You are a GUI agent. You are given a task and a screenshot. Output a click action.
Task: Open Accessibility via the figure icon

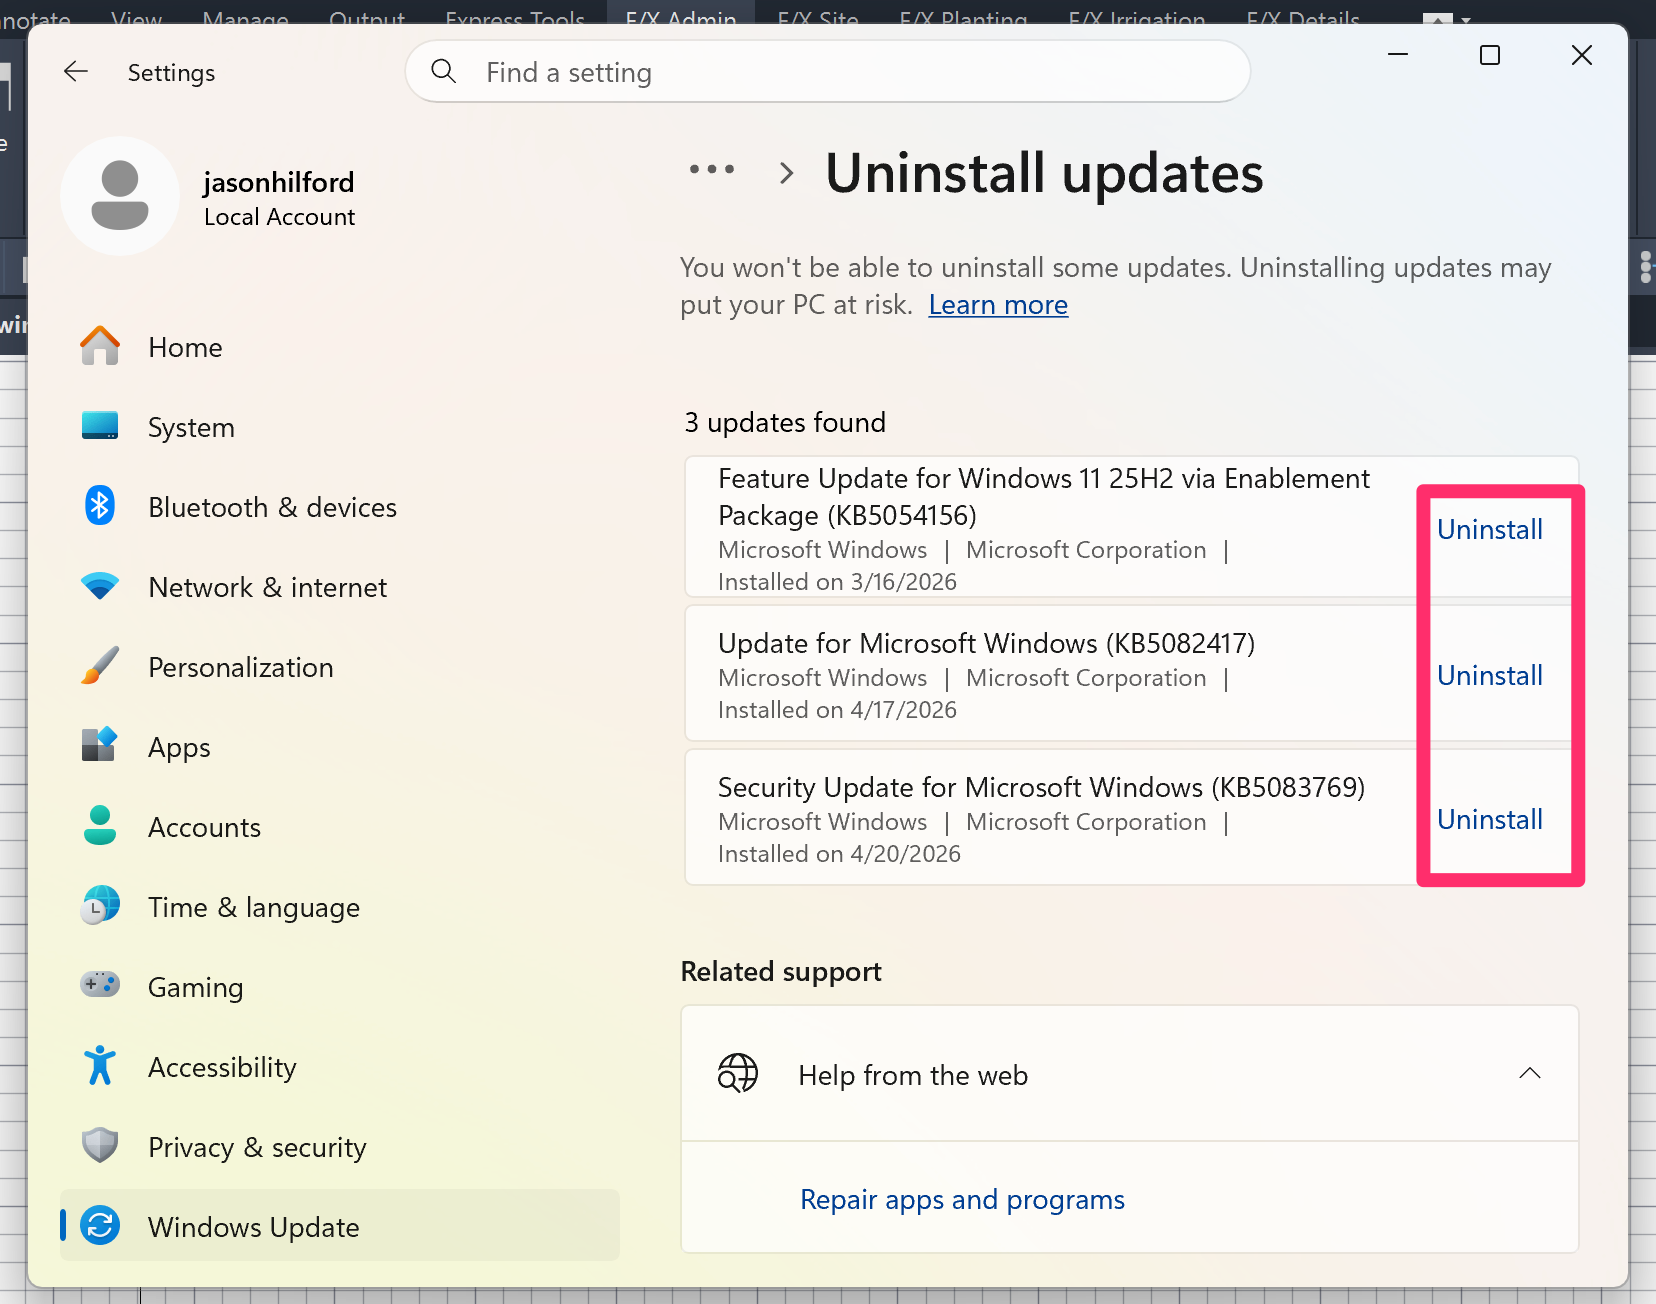coord(99,1066)
